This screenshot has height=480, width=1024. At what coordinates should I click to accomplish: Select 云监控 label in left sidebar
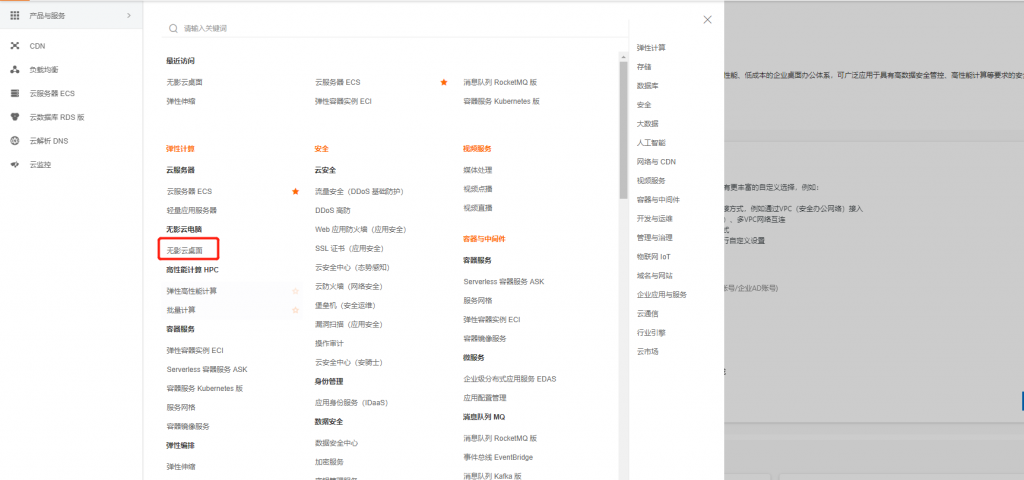[40, 165]
